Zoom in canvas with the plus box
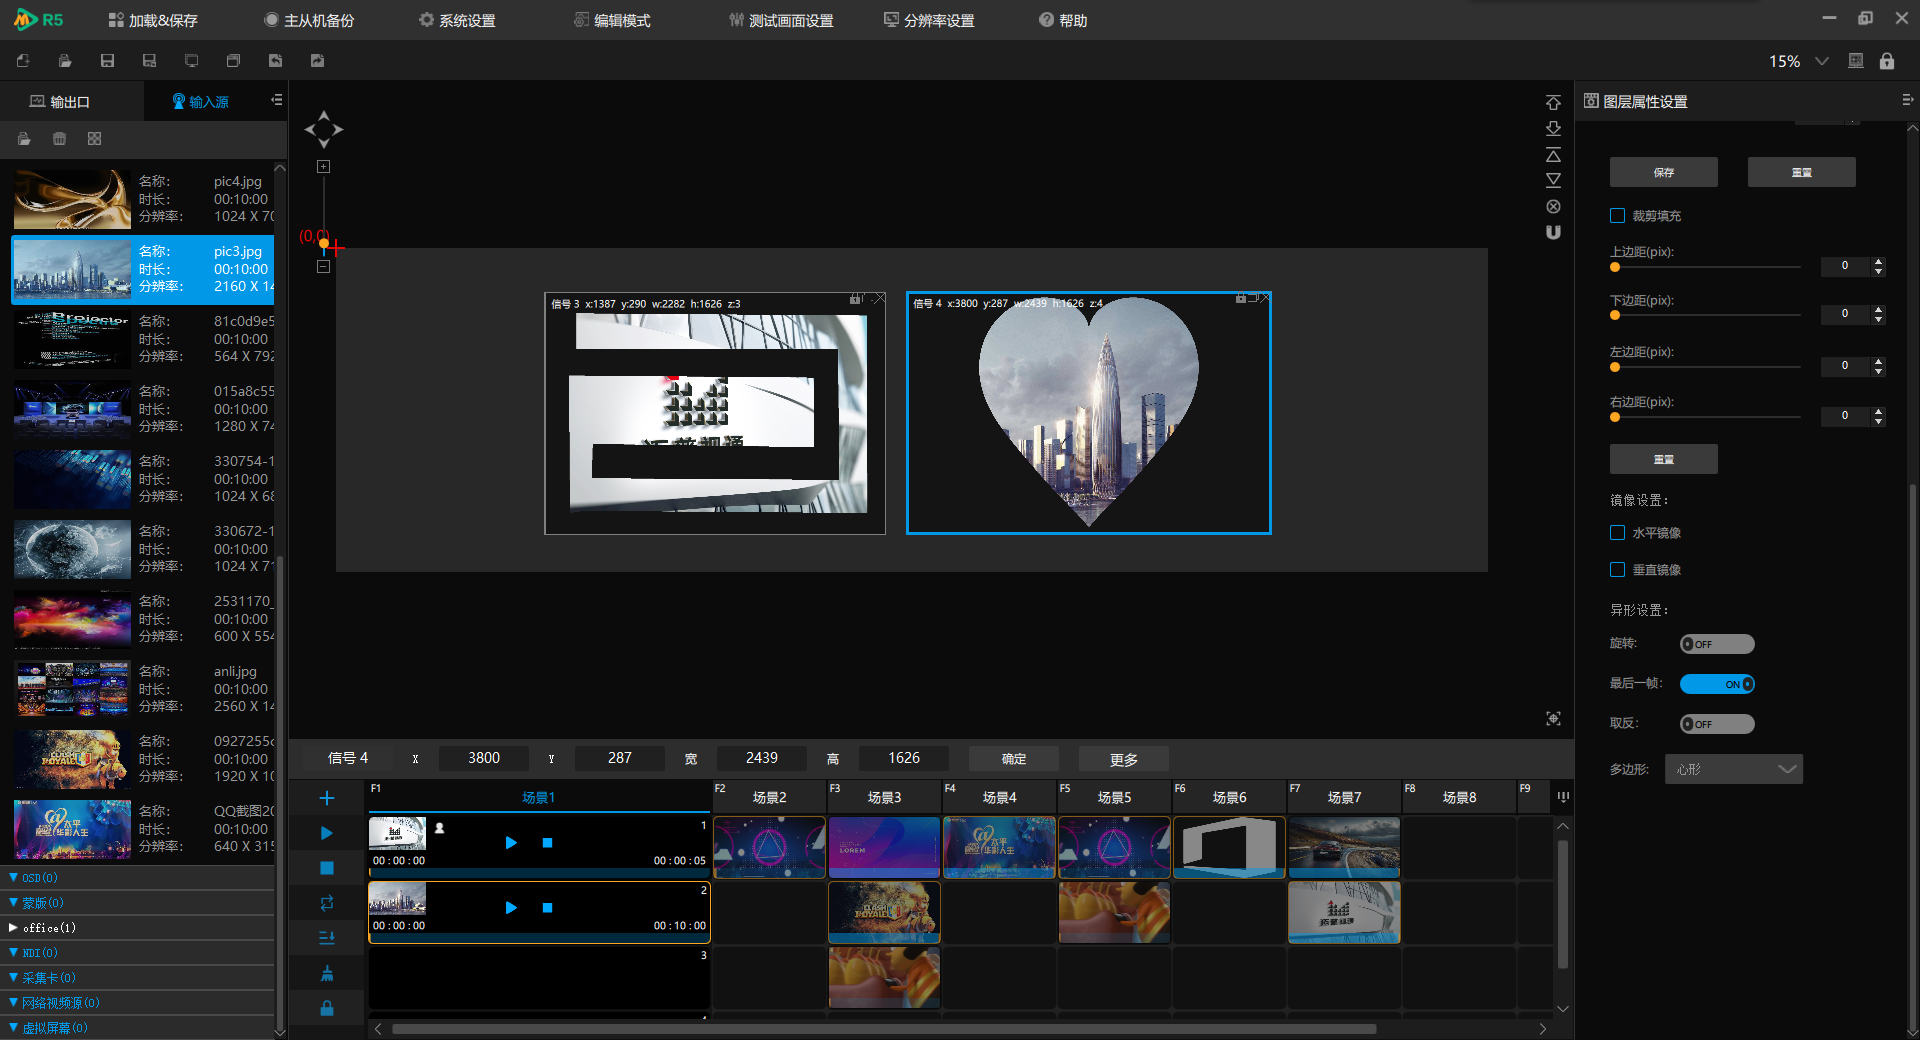The image size is (1920, 1040). (324, 167)
